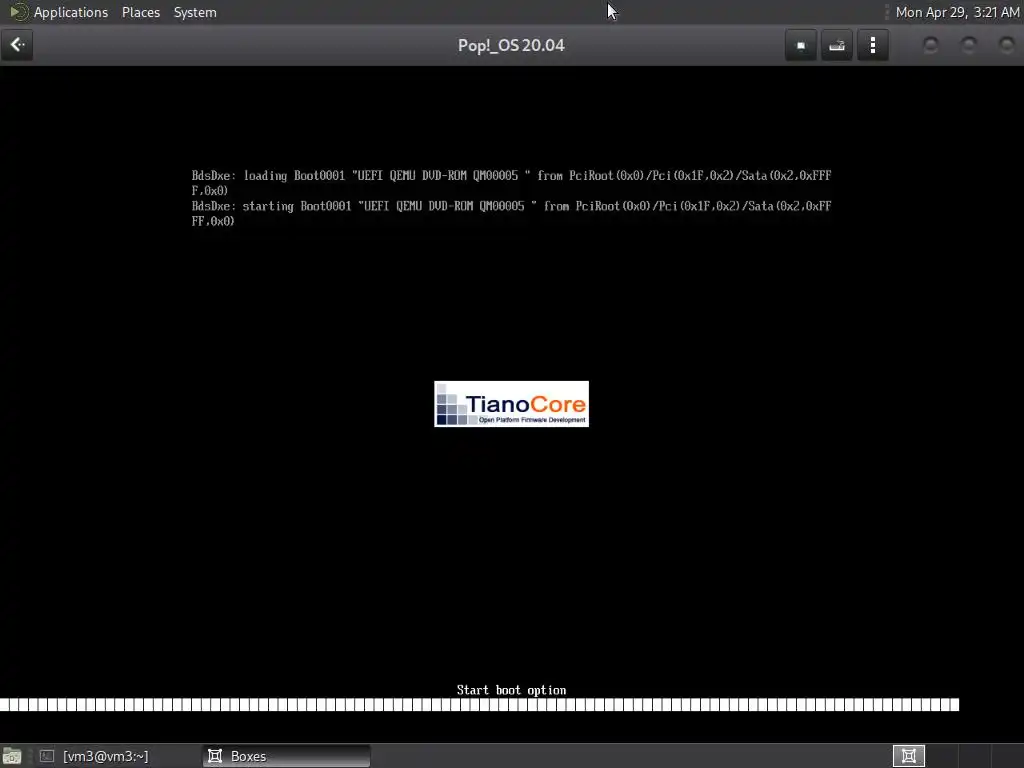This screenshot has width=1024, height=768.
Task: Open the Places menu
Action: click(140, 12)
